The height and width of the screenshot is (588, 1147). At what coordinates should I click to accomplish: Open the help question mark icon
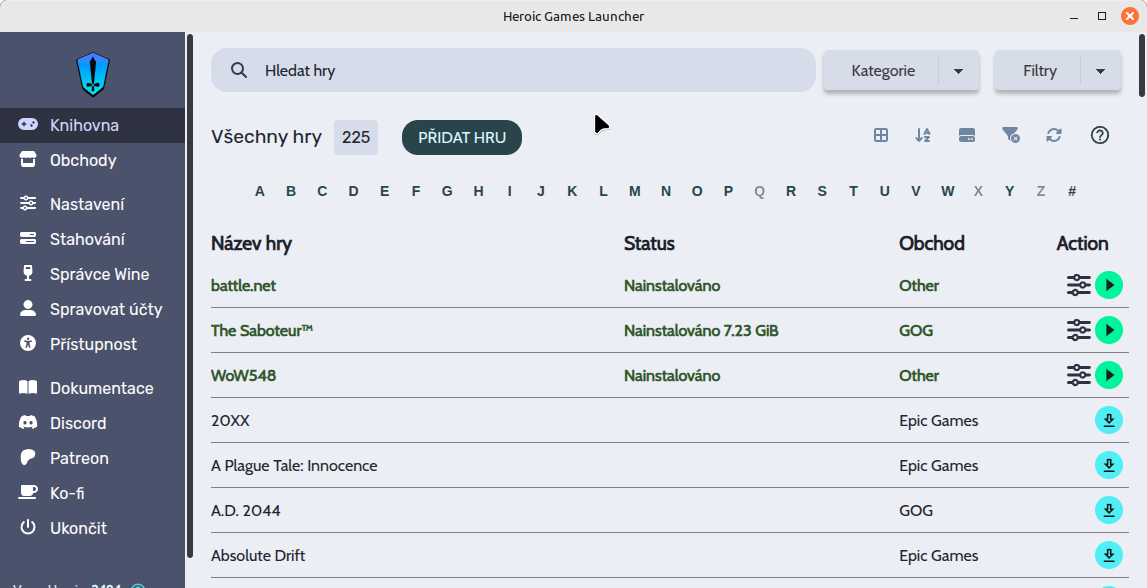tap(1100, 135)
